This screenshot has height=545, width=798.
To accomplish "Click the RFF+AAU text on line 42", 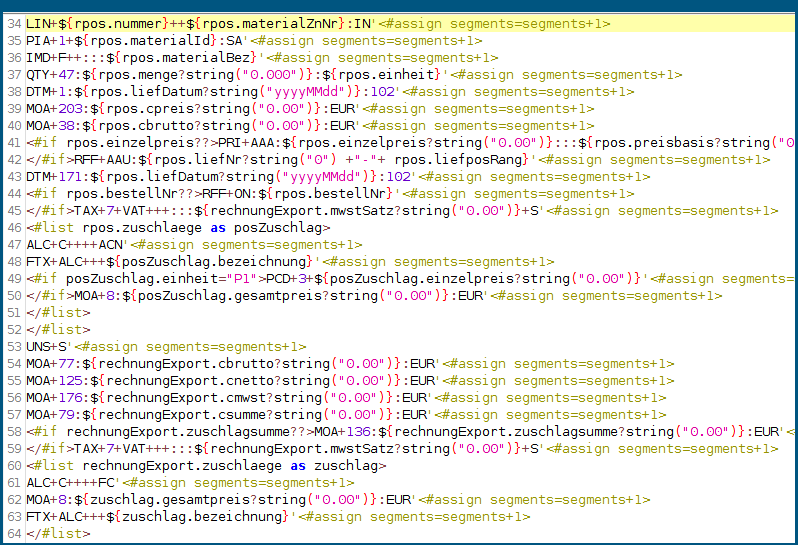I will tap(98, 159).
